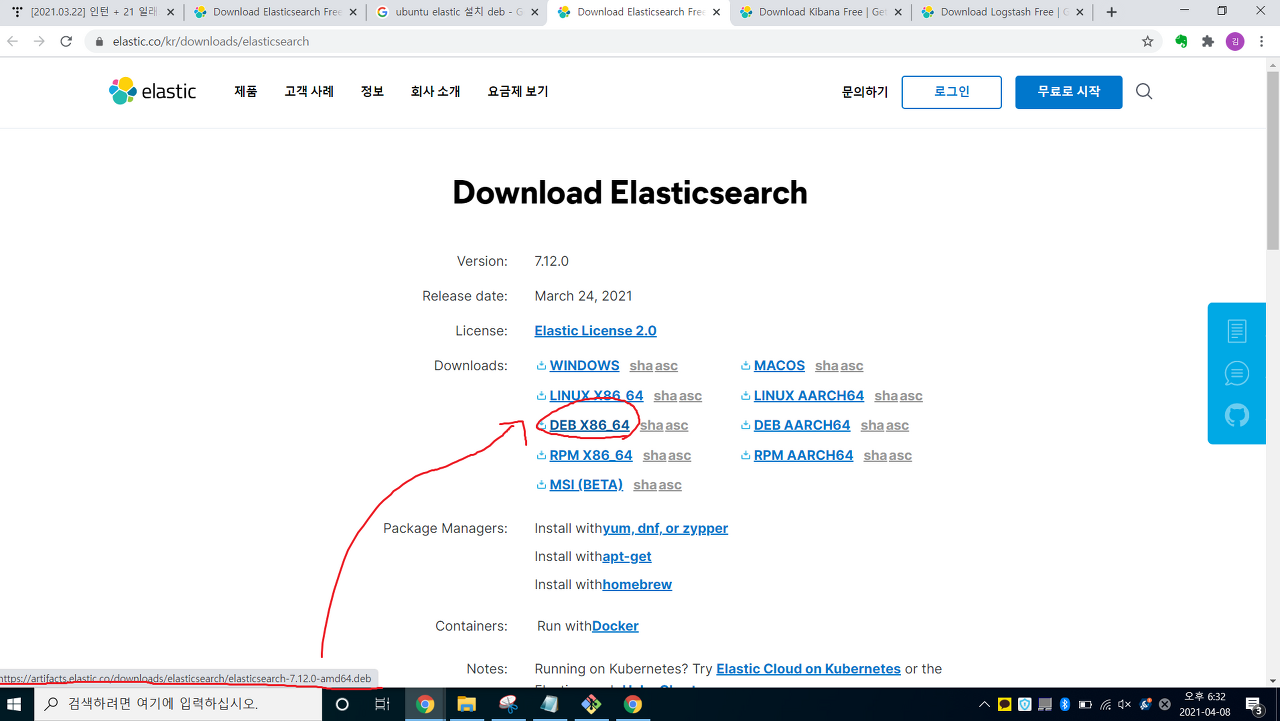Download the LINUX X86_64 package

(x=597, y=396)
